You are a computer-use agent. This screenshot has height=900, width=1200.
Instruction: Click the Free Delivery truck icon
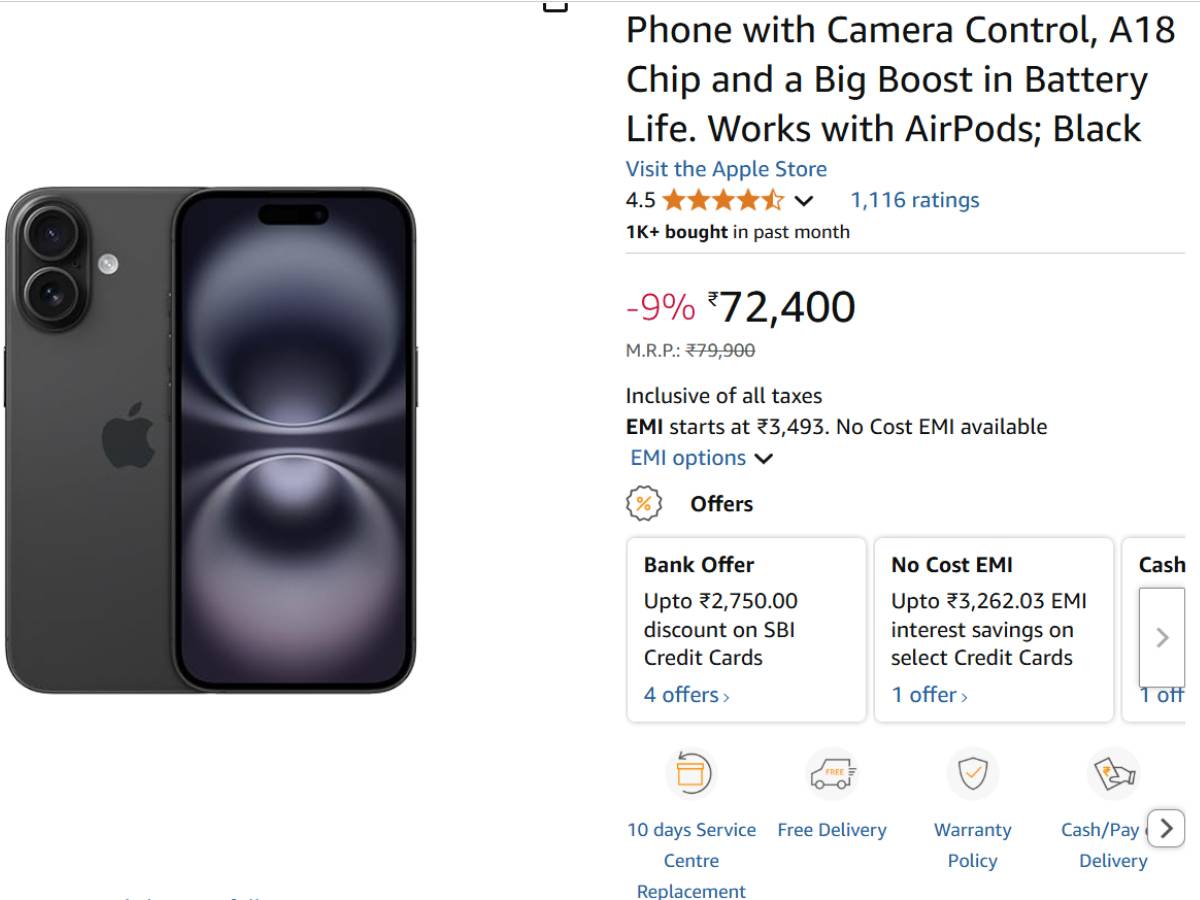832,773
